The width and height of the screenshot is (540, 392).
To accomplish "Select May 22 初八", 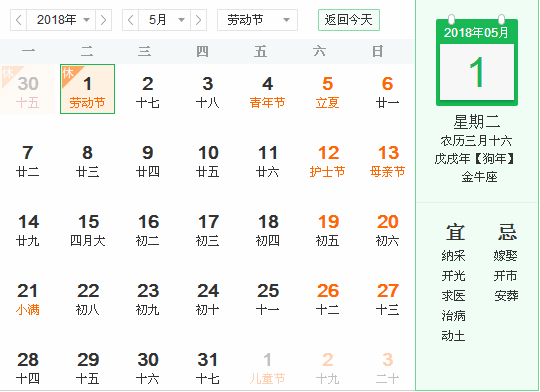I will coord(87,299).
